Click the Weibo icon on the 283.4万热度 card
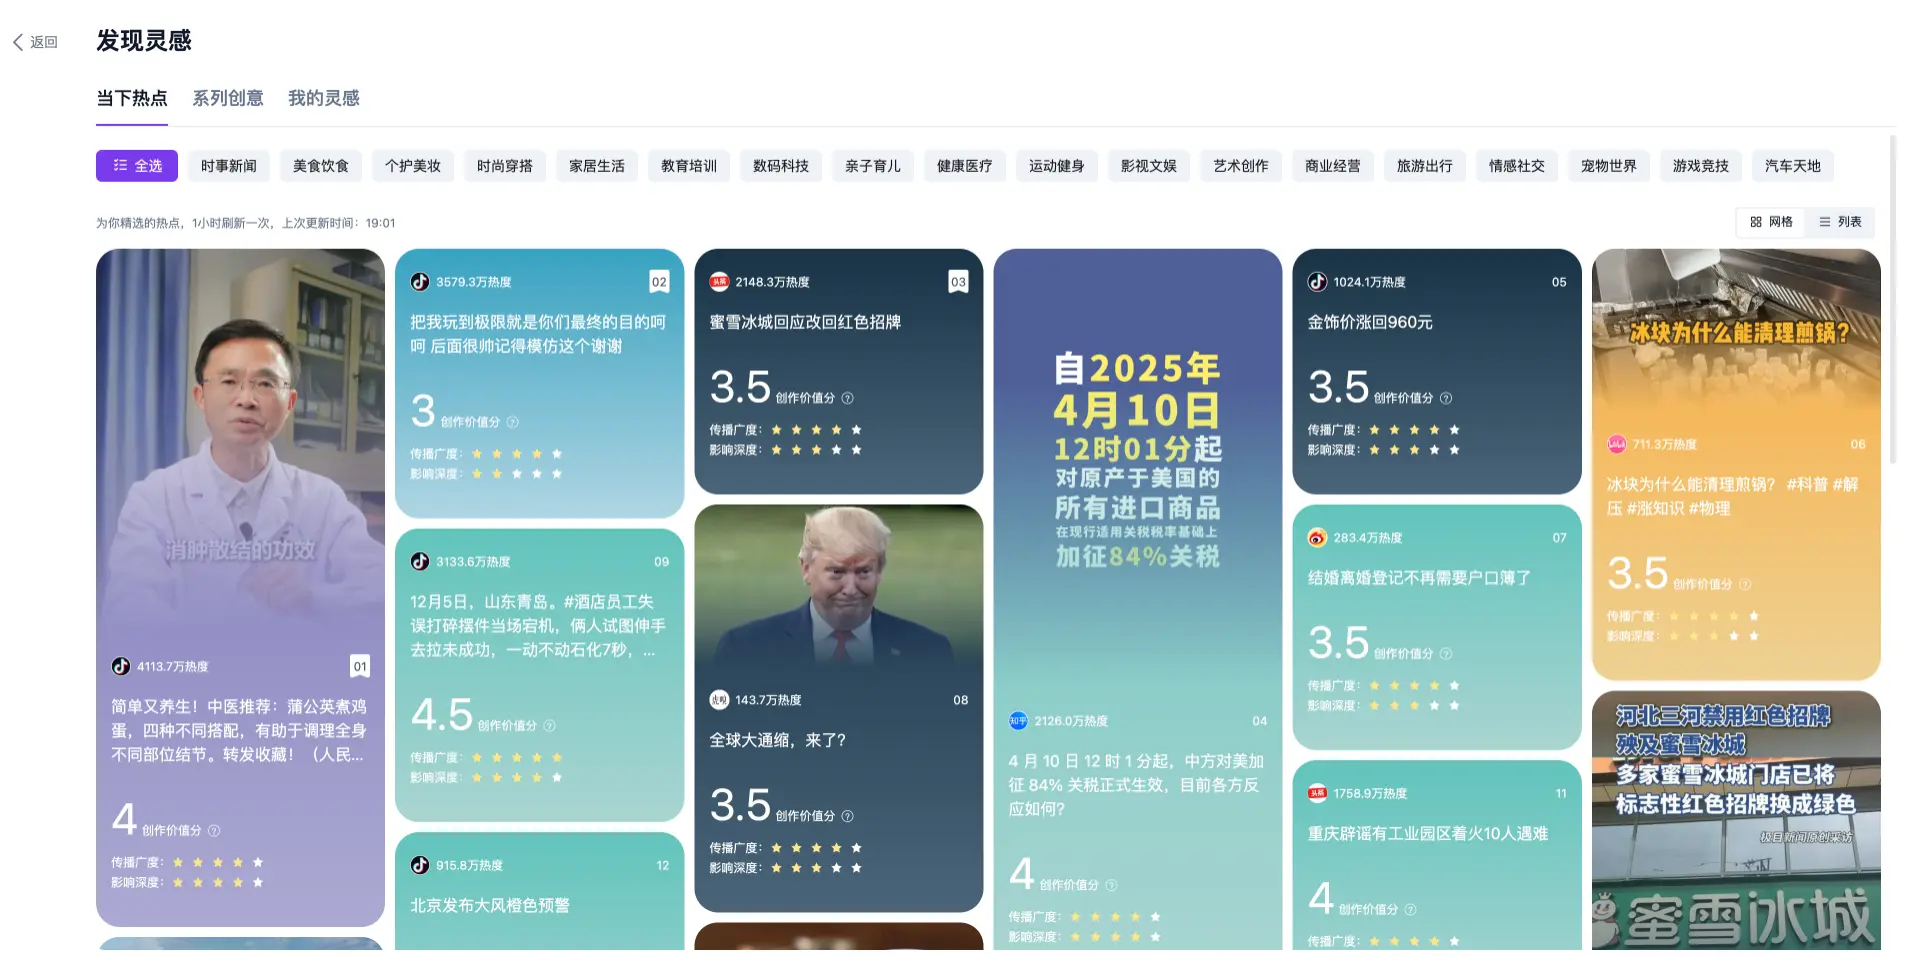 click(x=1318, y=538)
